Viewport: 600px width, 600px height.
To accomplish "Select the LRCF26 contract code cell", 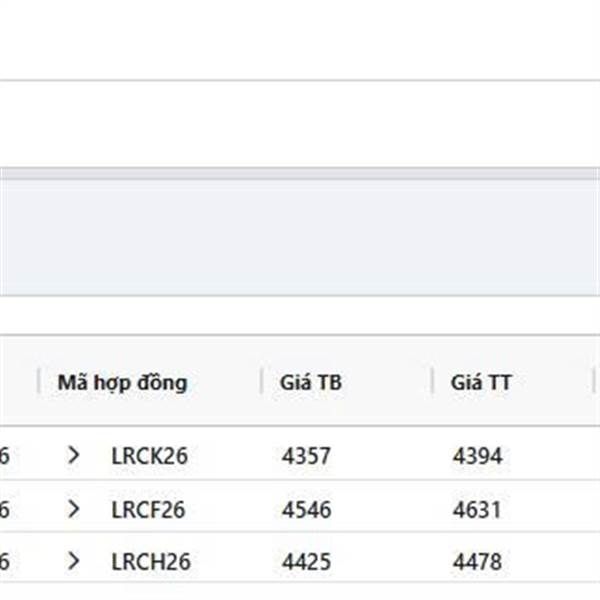I will pos(149,510).
